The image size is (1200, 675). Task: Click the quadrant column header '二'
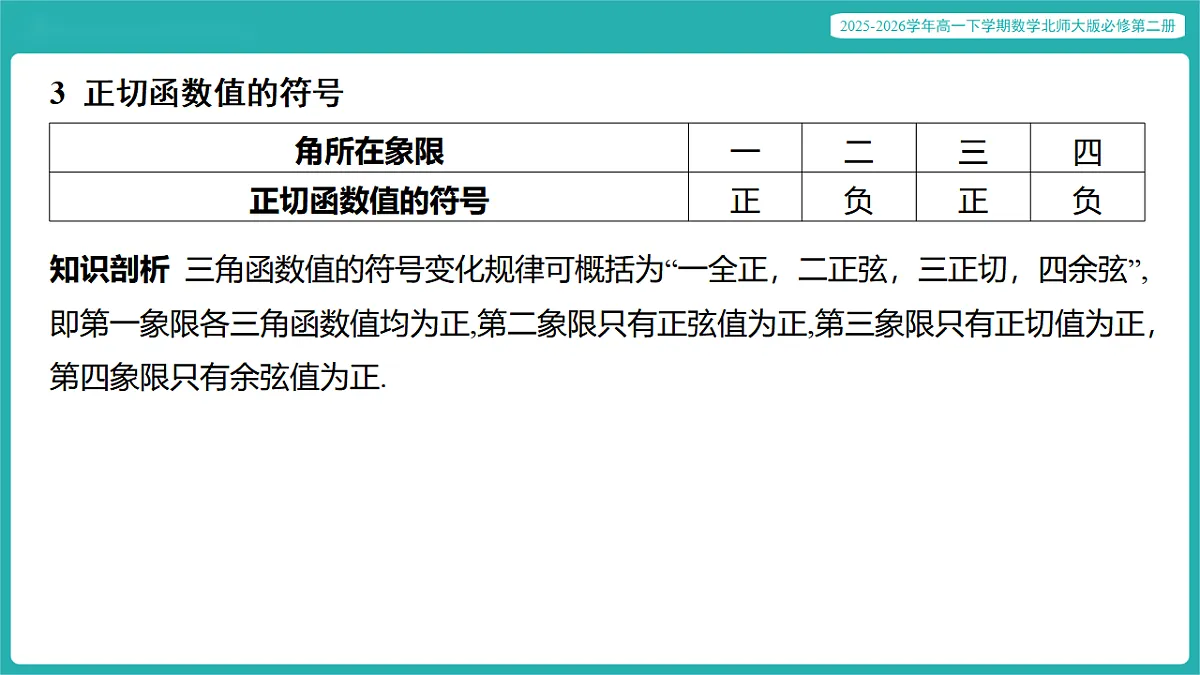point(859,149)
